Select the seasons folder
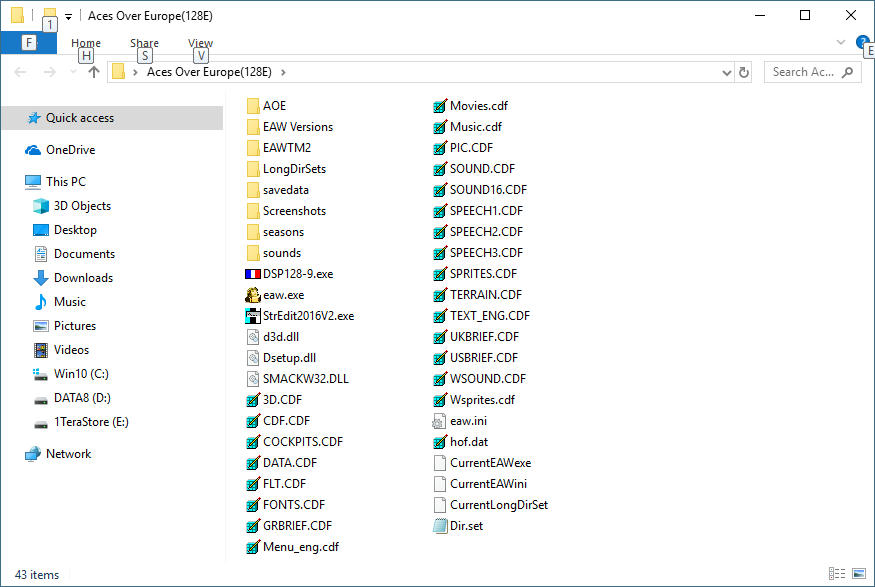This screenshot has width=875, height=587. tap(275, 232)
